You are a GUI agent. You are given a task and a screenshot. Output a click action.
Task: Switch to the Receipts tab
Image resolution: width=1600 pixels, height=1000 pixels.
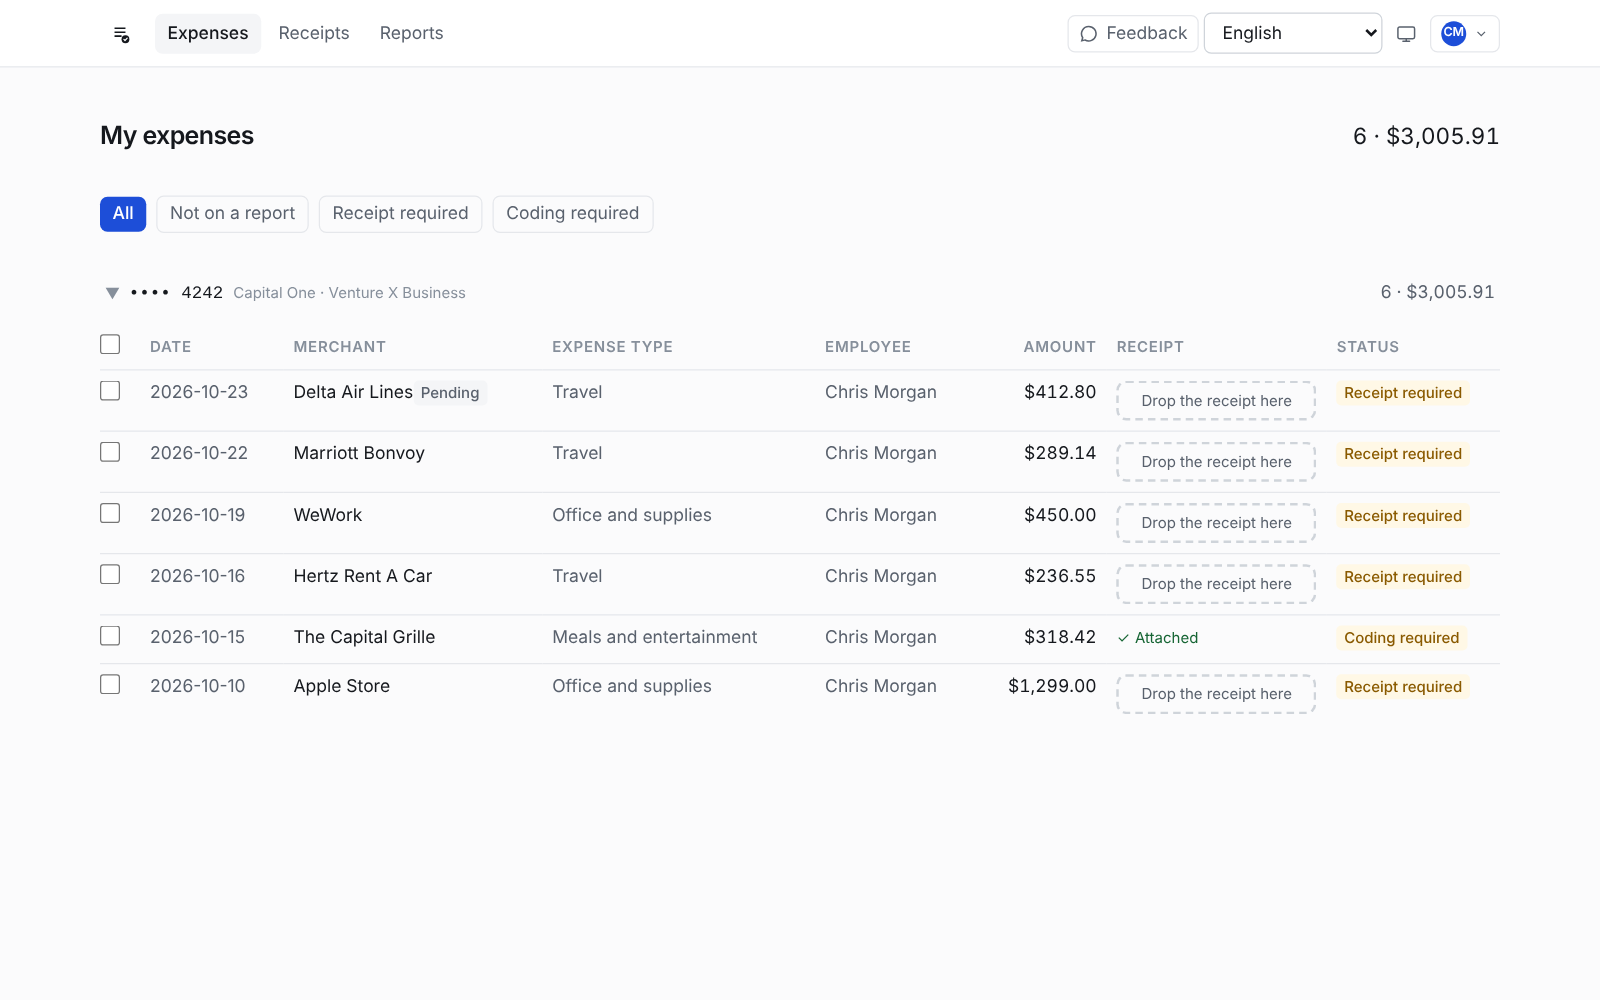(314, 33)
